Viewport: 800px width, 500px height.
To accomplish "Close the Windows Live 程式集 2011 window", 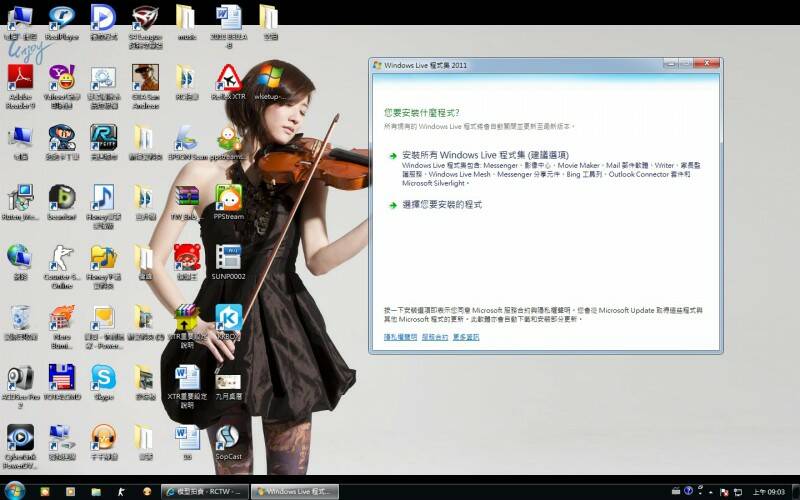I will (707, 63).
